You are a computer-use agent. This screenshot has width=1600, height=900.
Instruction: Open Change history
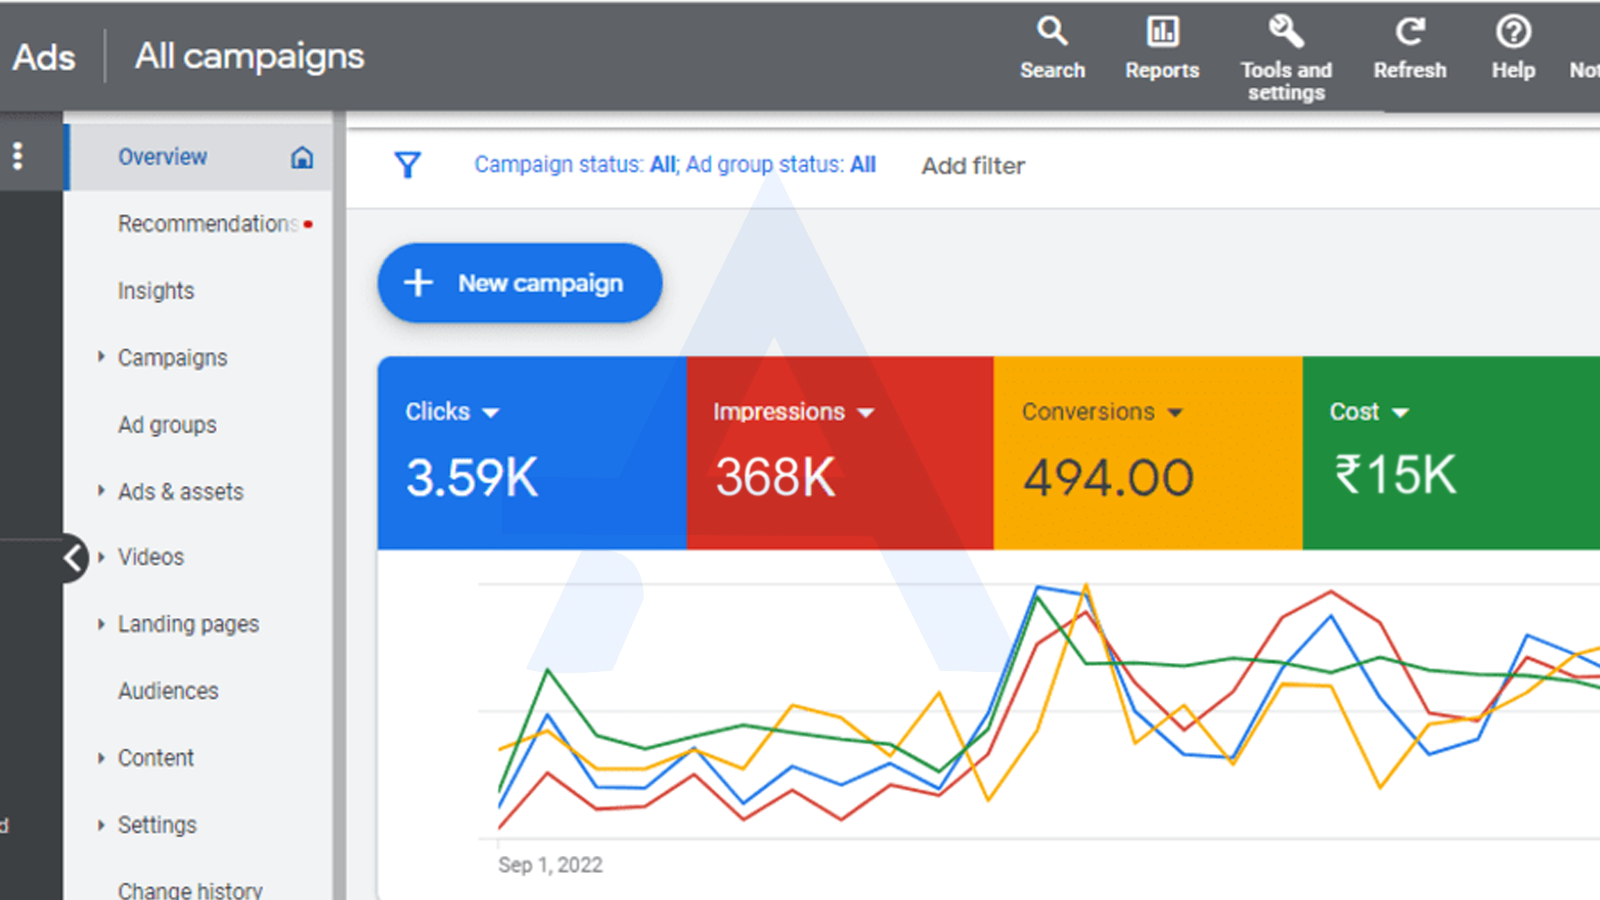coord(190,889)
